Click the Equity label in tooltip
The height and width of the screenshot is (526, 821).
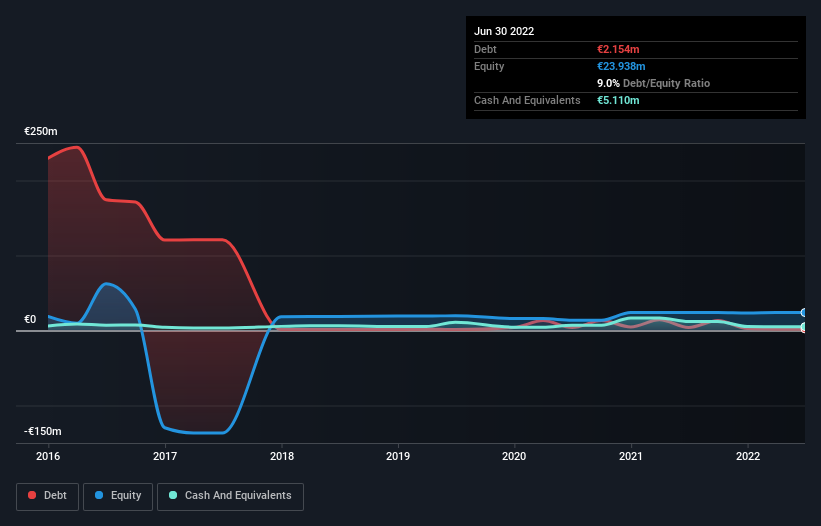tap(489, 66)
